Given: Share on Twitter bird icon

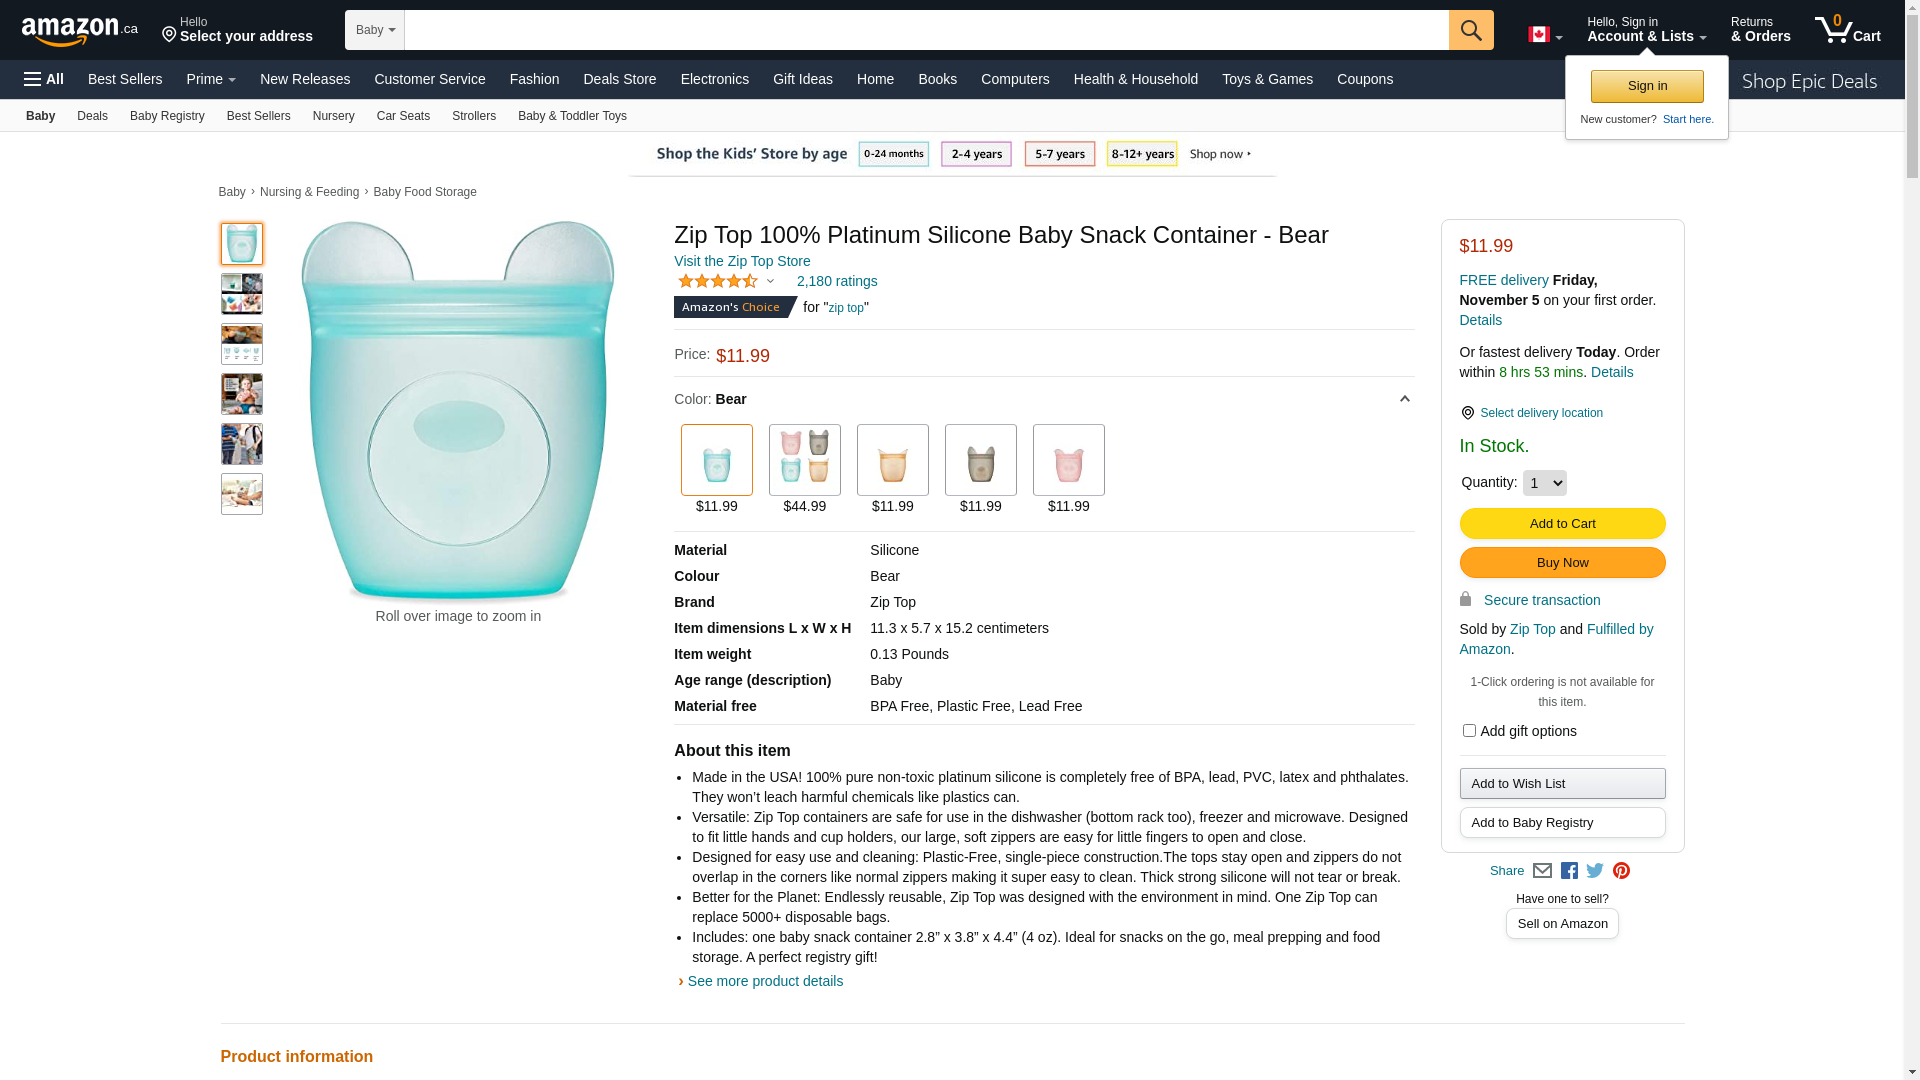Looking at the screenshot, I should click(1595, 871).
